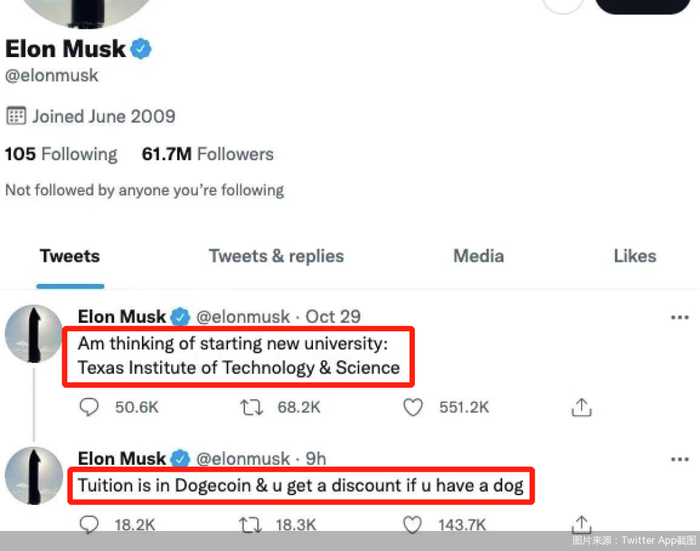700x551 pixels.
Task: Open the 61.7M Followers list
Action: click(207, 154)
